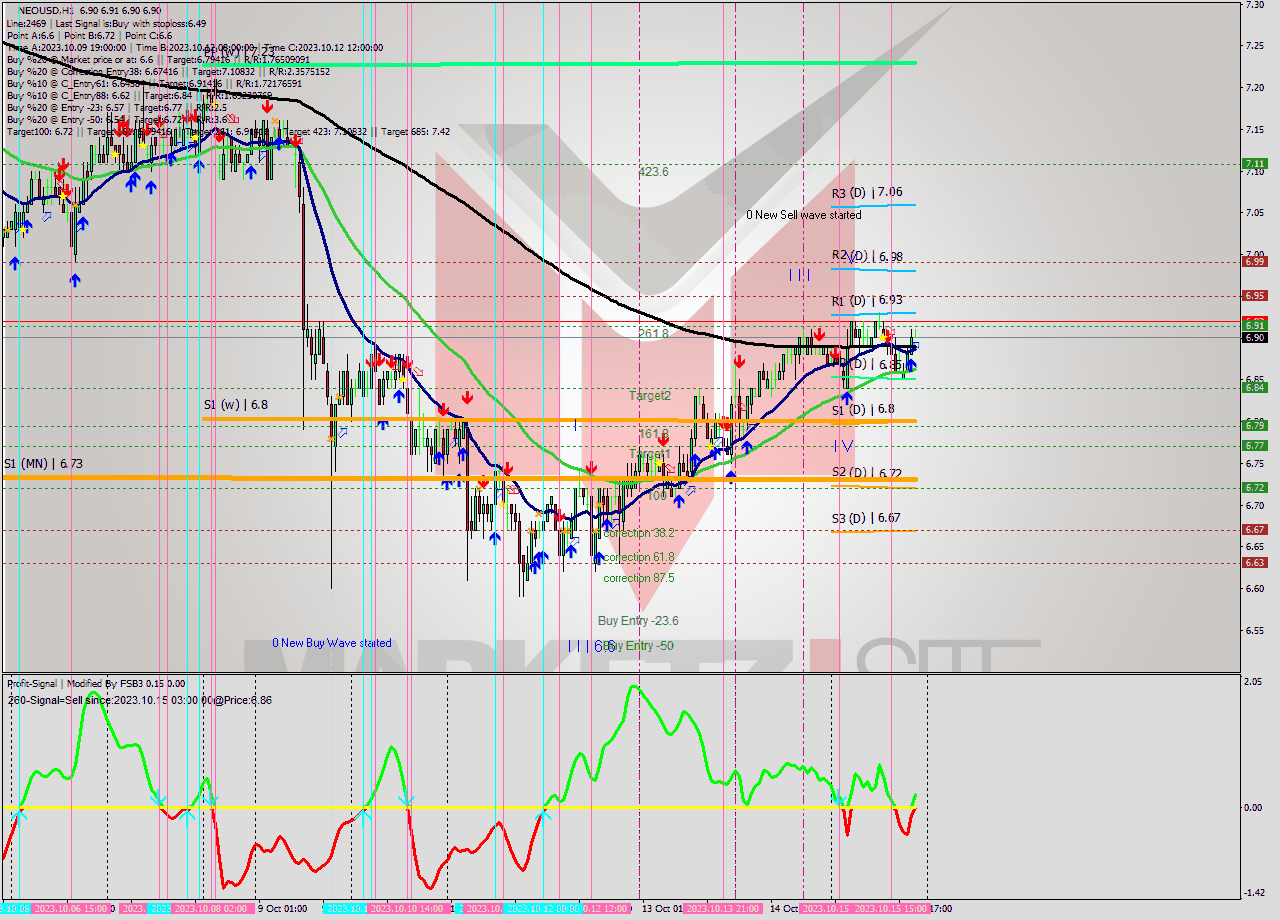
Task: Click the 'Target2' label
Action: [x=650, y=396]
